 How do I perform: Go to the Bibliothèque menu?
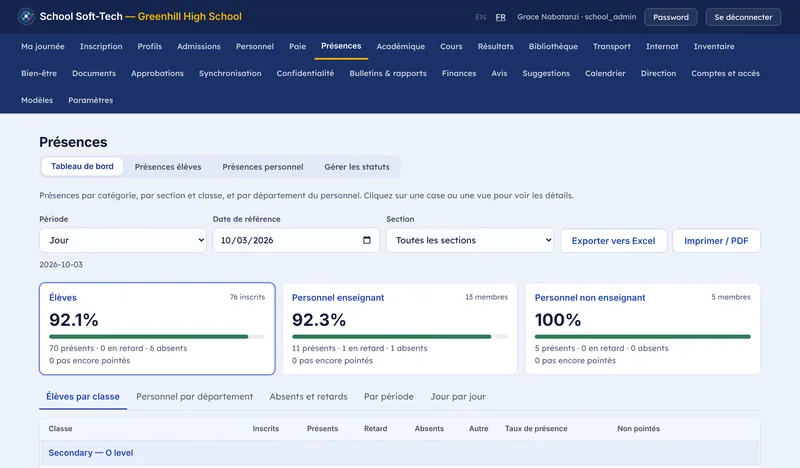(553, 46)
